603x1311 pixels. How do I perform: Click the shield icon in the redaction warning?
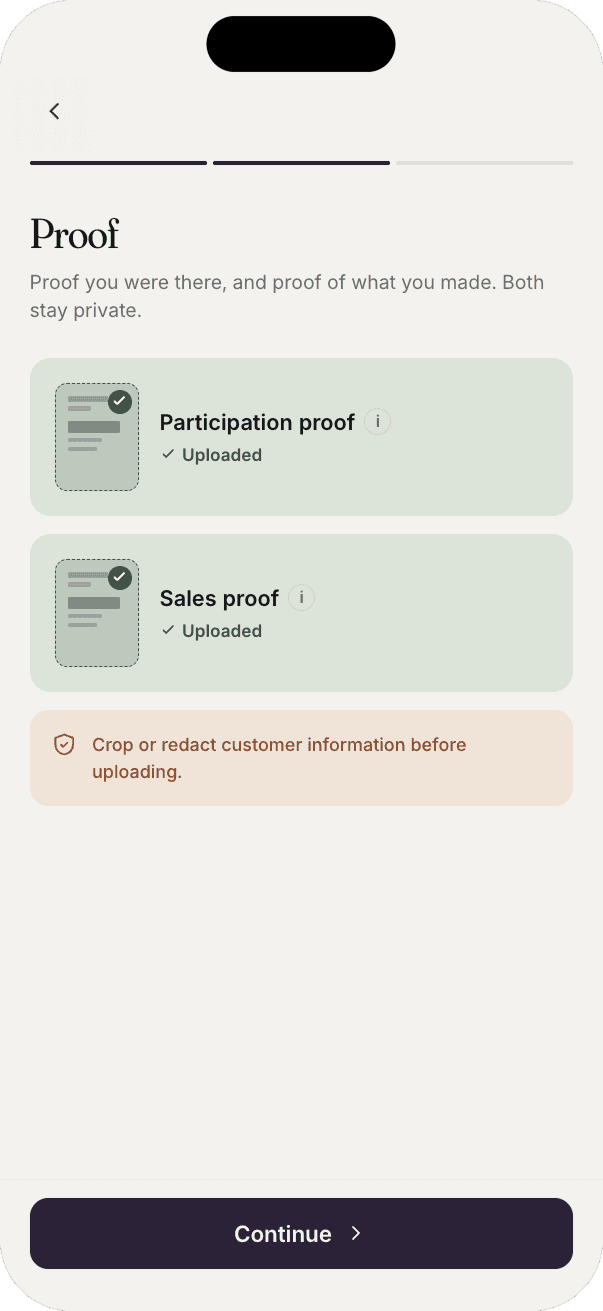click(x=64, y=744)
